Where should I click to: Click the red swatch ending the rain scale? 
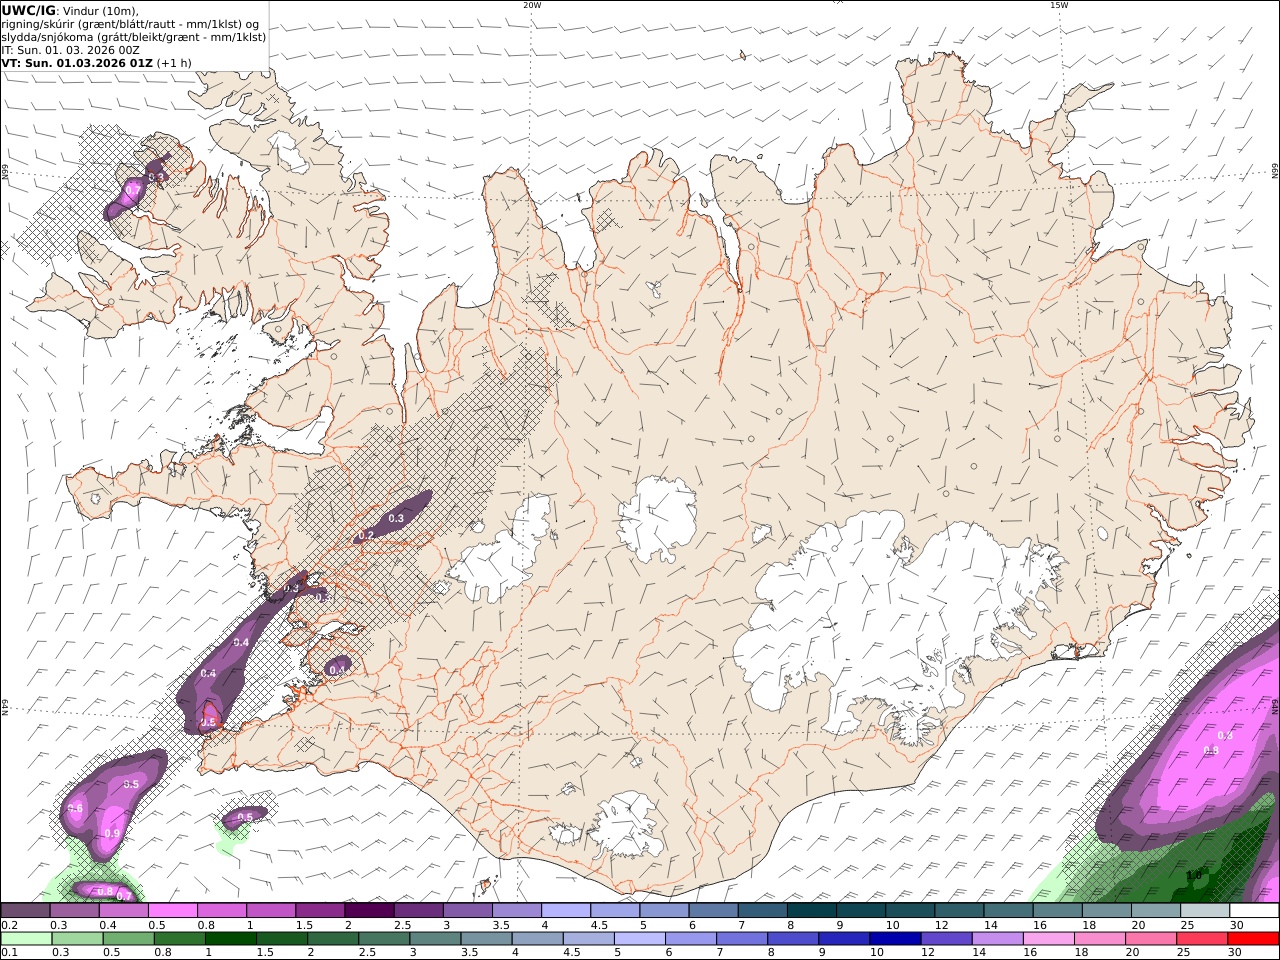click(1254, 939)
